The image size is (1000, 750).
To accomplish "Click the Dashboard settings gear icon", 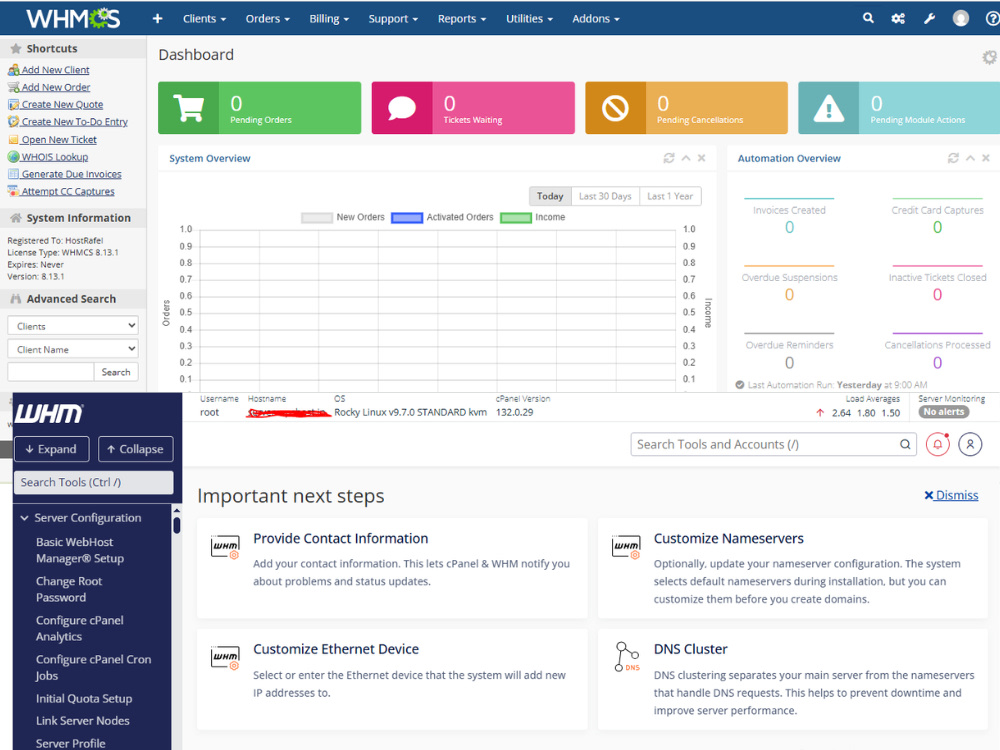I will [989, 57].
